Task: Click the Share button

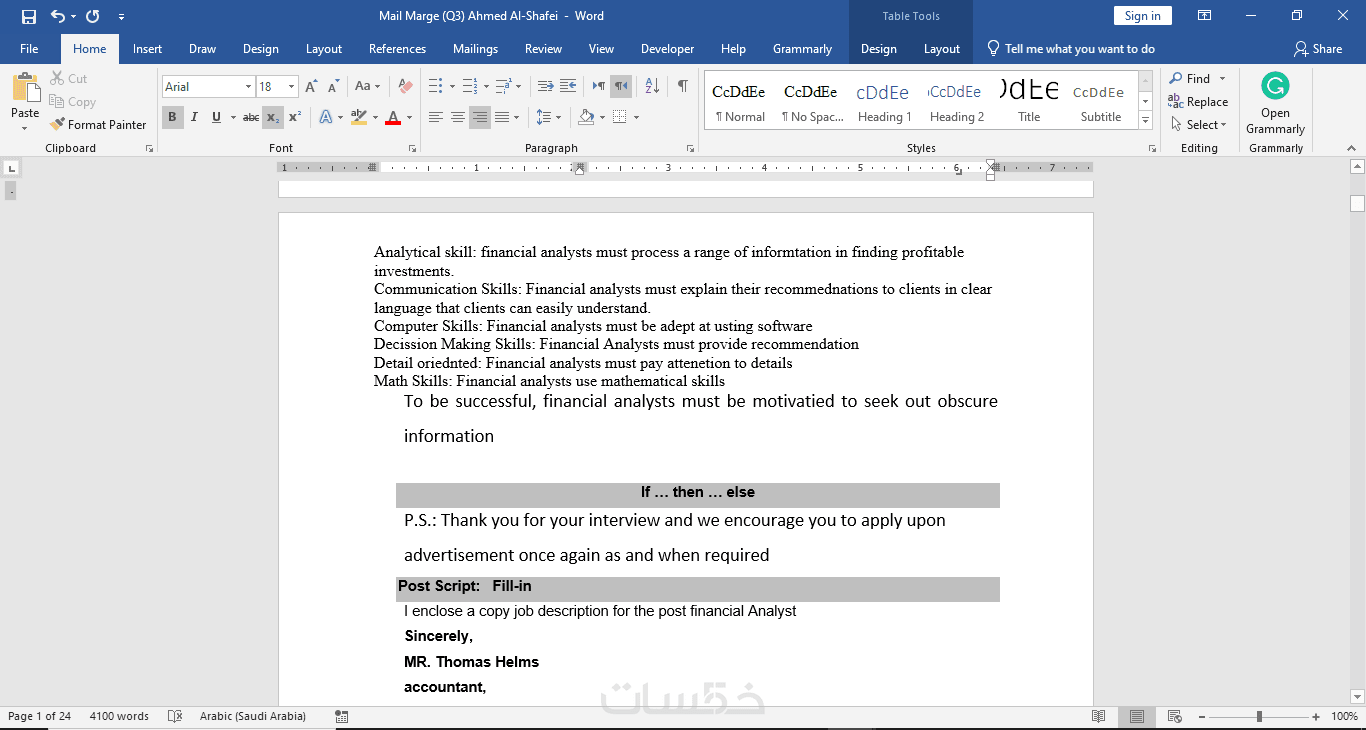Action: coord(1318,49)
